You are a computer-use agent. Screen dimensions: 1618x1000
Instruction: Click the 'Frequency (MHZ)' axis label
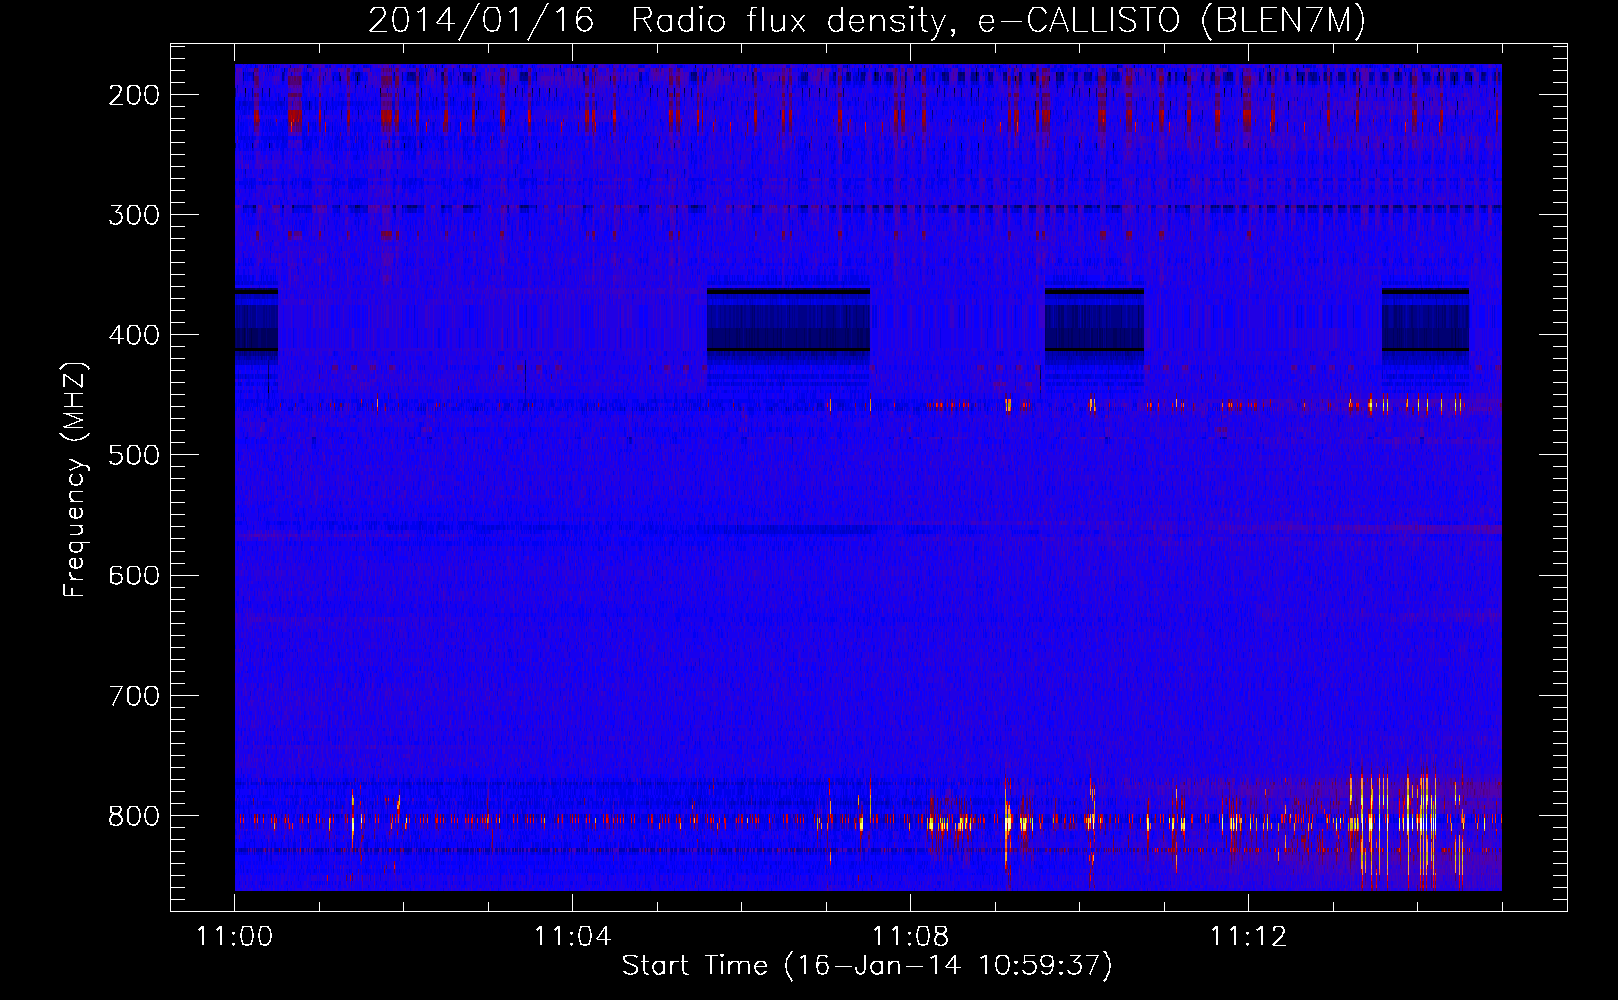click(75, 480)
